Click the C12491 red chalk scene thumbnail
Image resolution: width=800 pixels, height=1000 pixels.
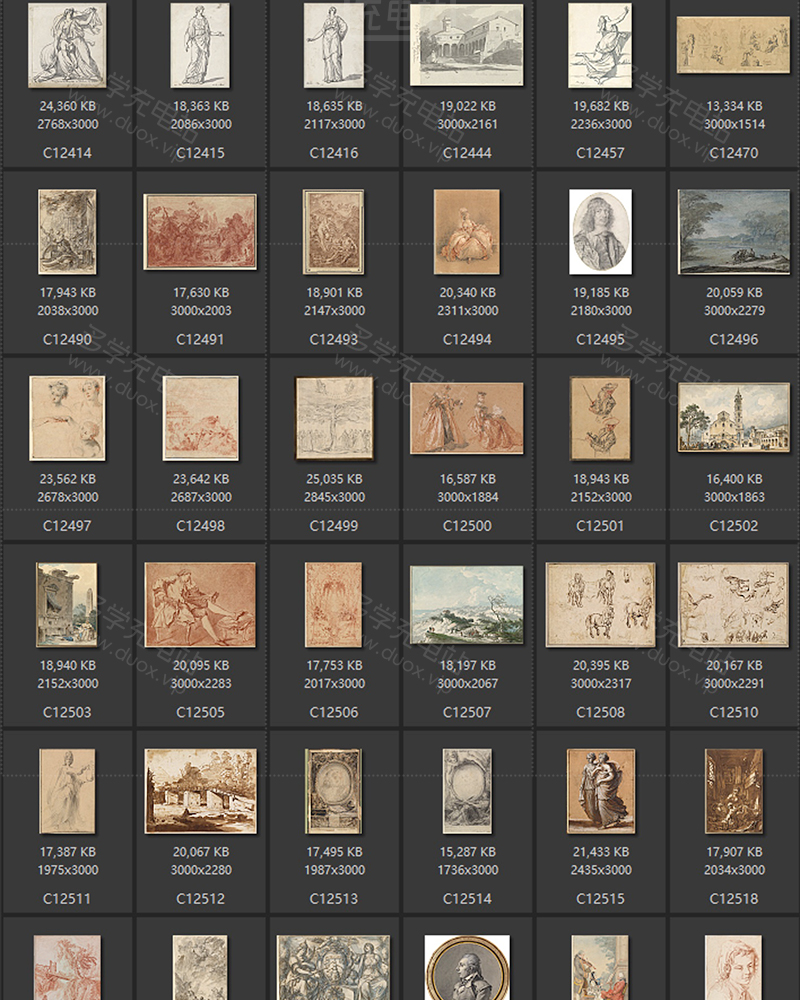click(x=200, y=232)
